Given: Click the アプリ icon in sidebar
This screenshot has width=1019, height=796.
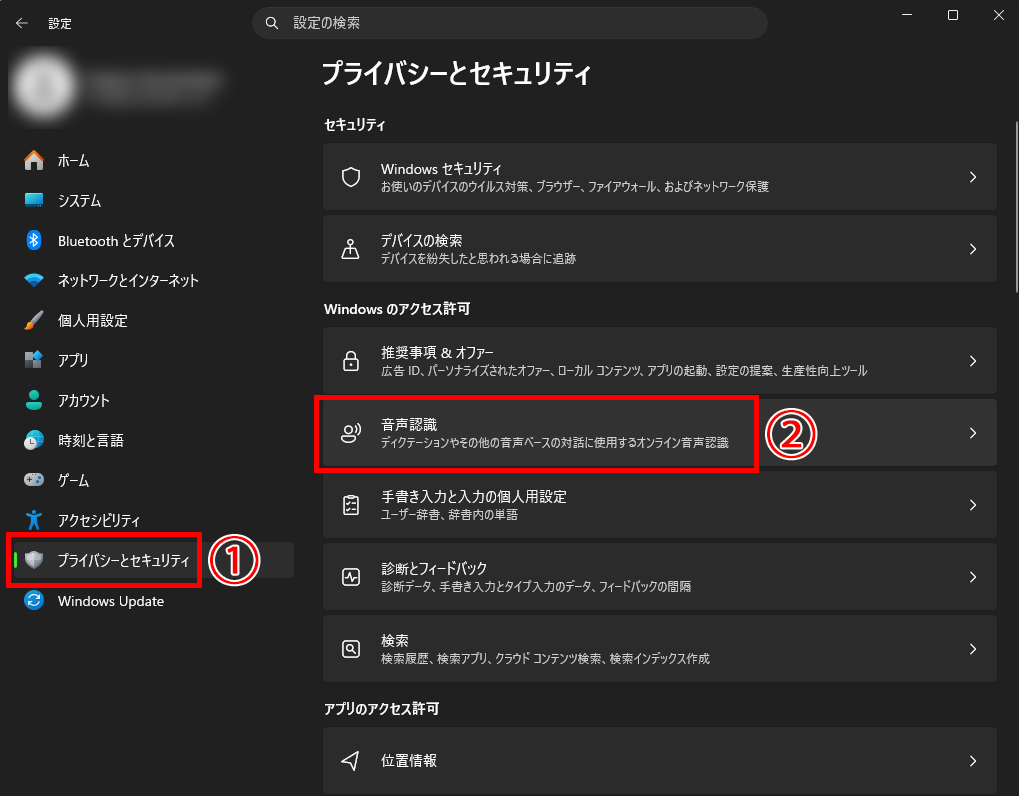Looking at the screenshot, I should point(34,360).
